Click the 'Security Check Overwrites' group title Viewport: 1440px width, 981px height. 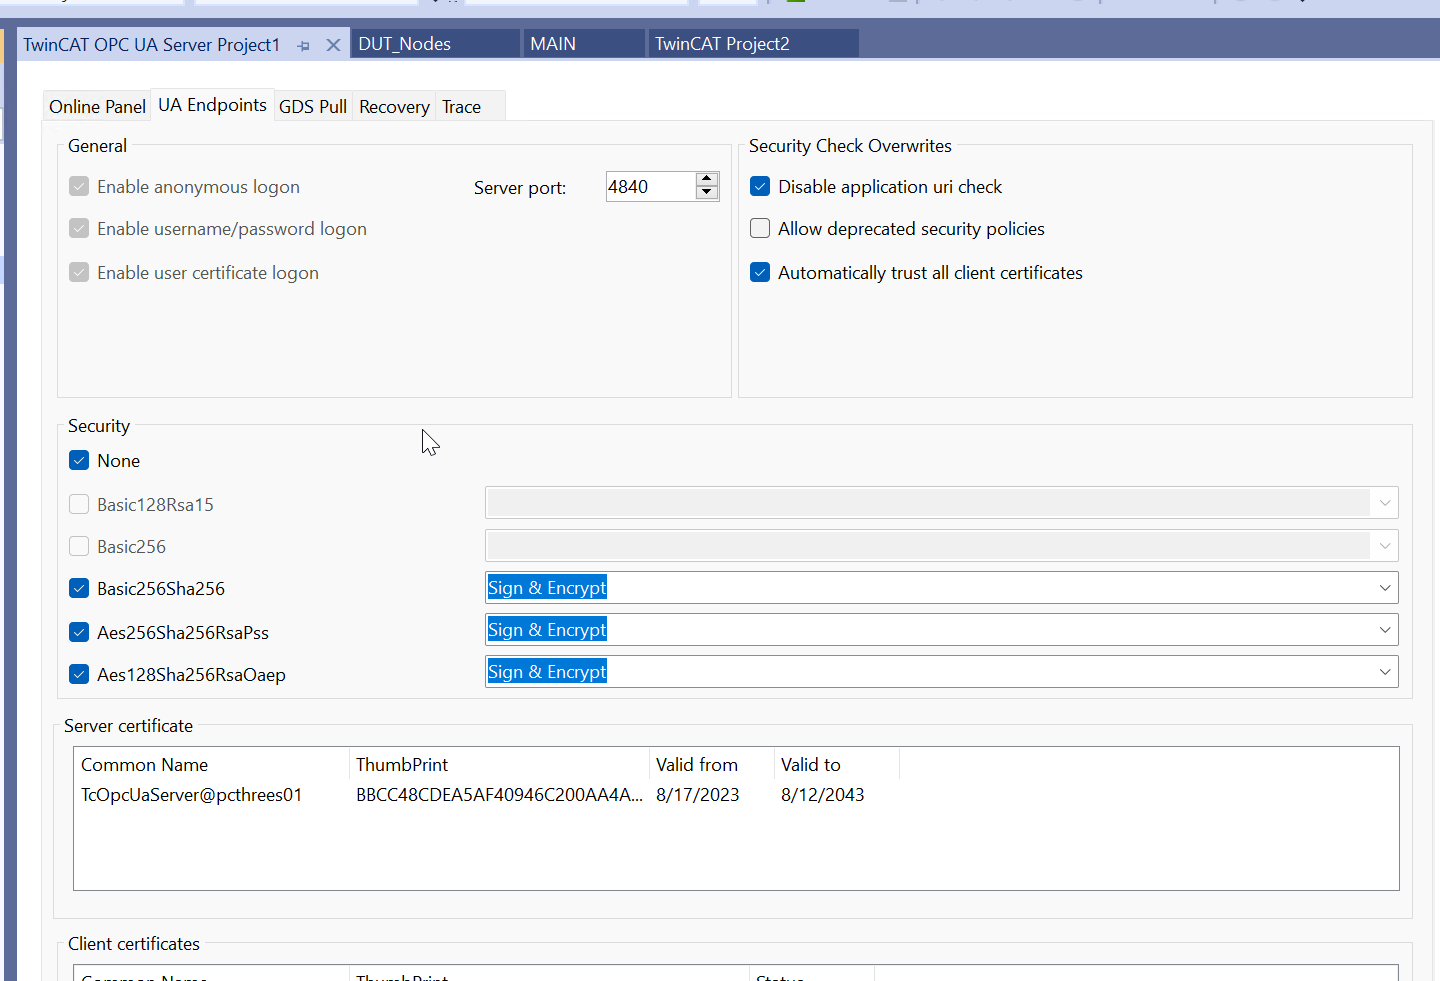(850, 146)
